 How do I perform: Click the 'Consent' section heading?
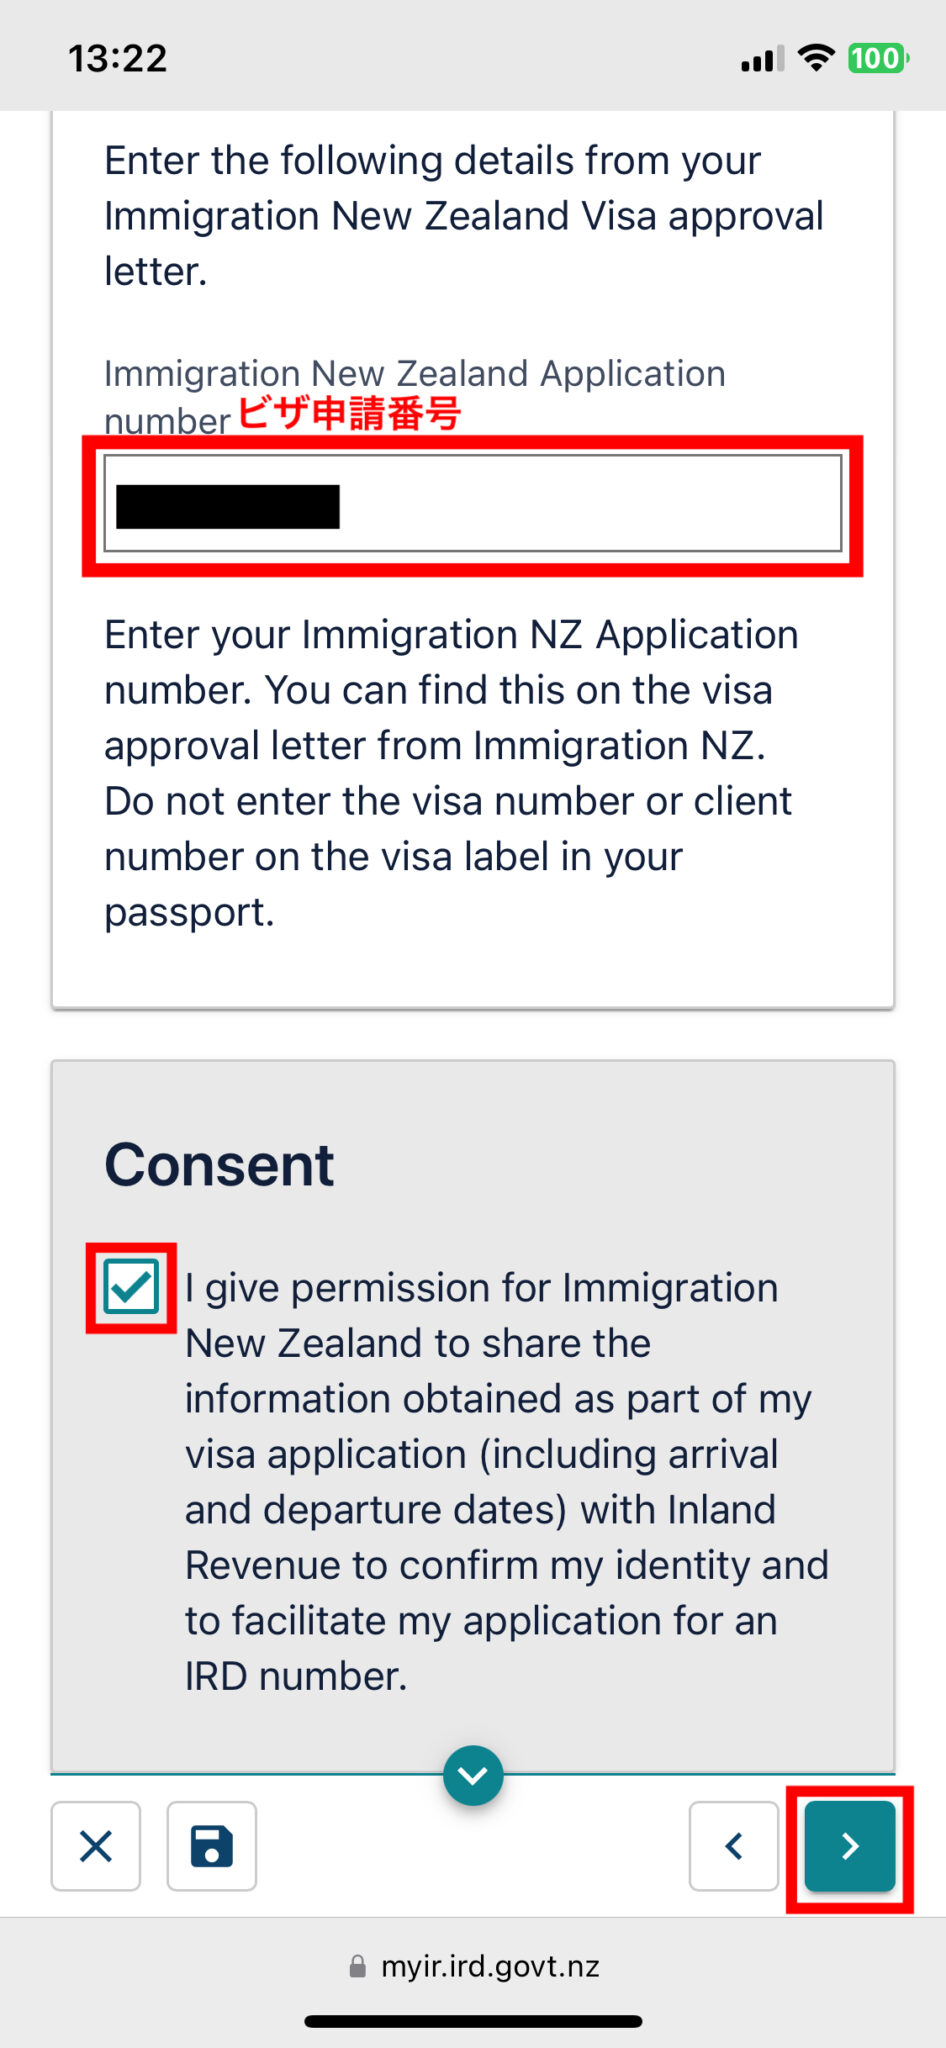(x=219, y=1165)
